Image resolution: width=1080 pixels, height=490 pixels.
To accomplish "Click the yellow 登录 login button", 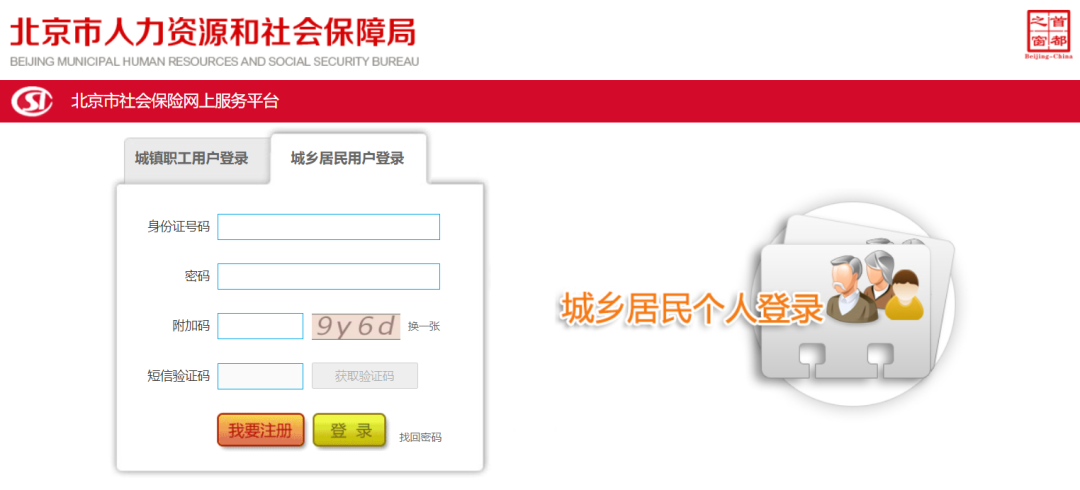I will tap(349, 430).
